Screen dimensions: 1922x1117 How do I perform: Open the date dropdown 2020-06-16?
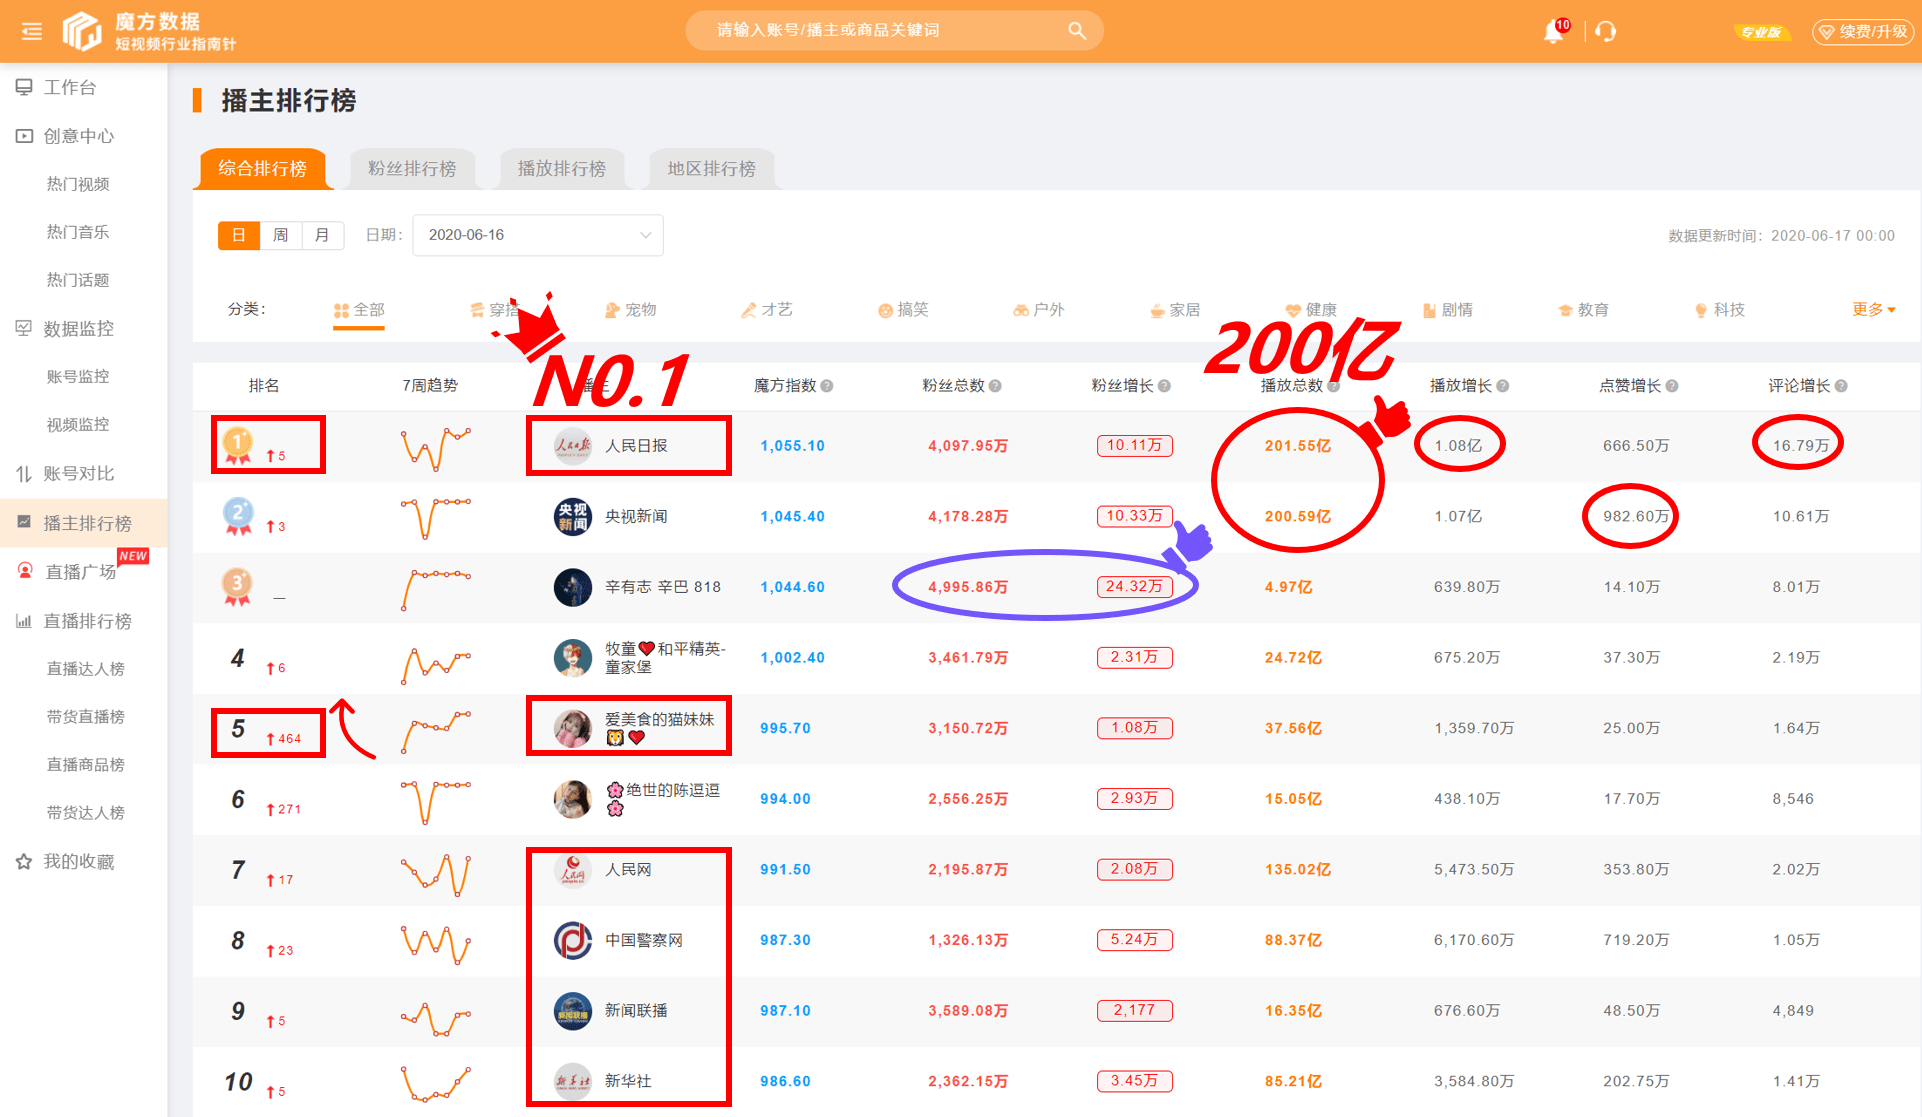[x=538, y=235]
